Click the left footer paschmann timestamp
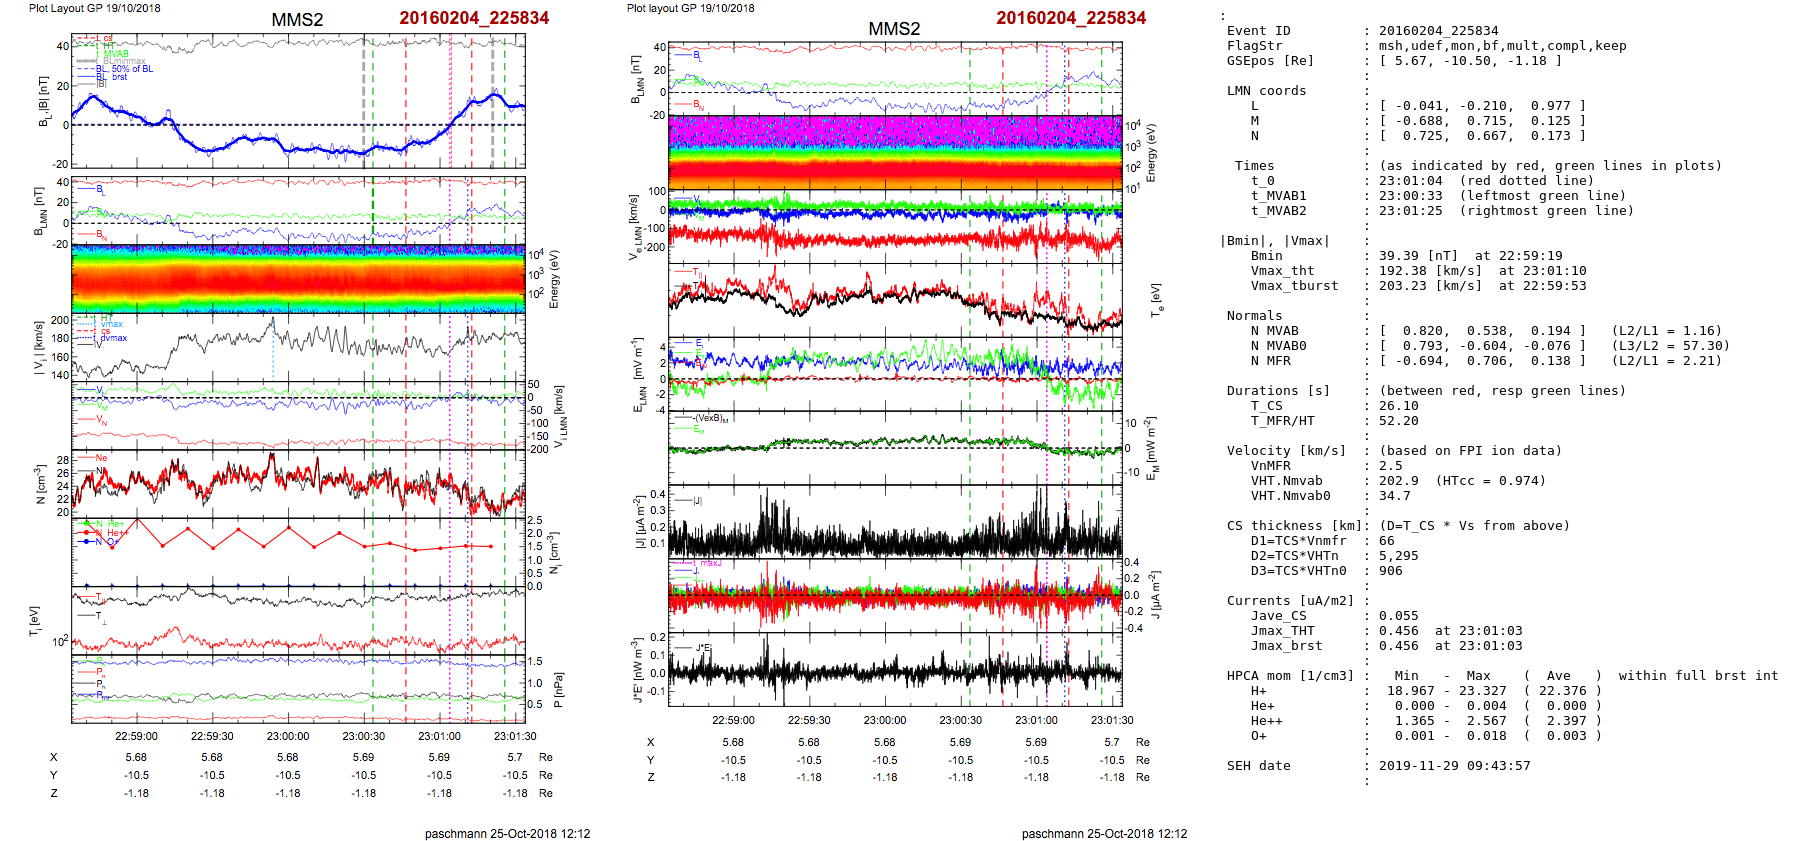 coord(507,833)
